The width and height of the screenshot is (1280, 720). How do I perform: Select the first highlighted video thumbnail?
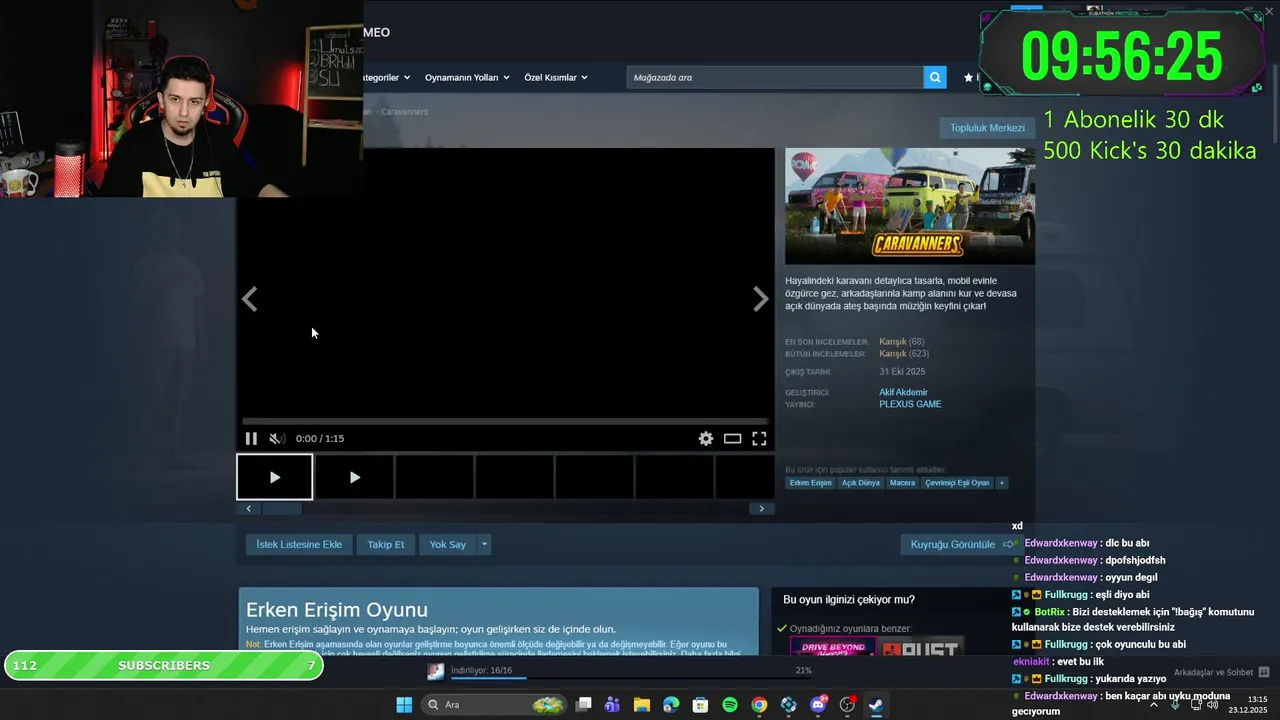coord(275,477)
